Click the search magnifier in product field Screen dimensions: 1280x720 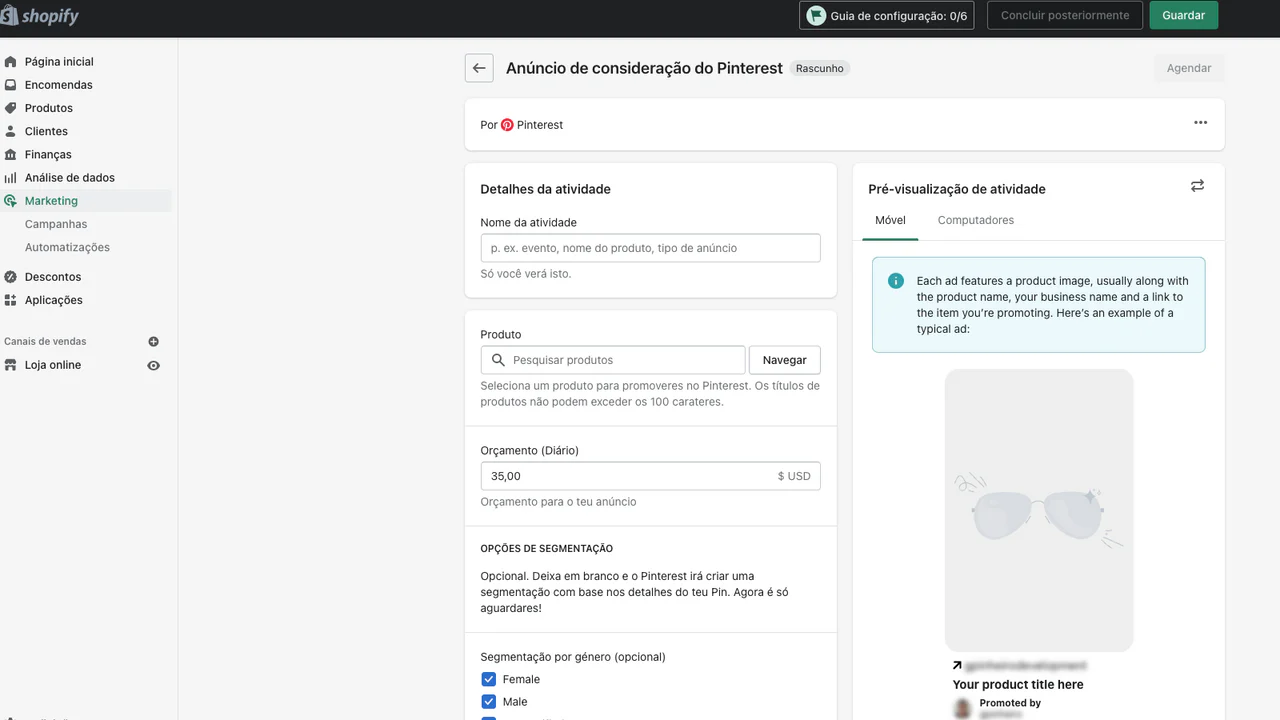498,360
